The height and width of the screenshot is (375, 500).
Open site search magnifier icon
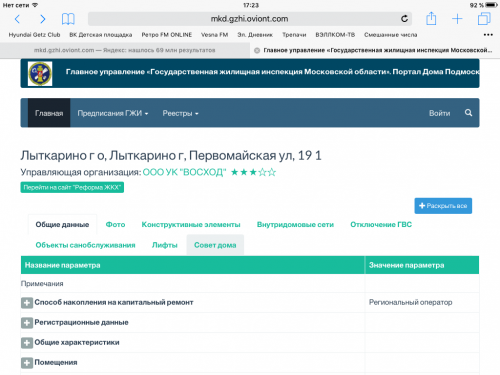pyautogui.click(x=468, y=113)
